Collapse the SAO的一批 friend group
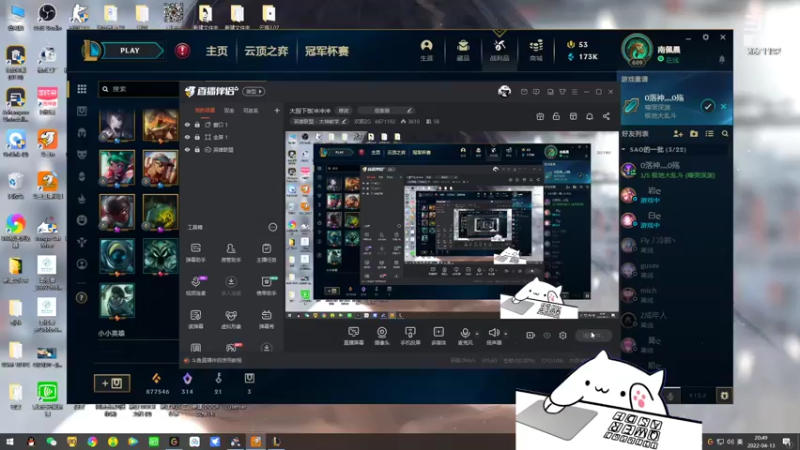 (623, 149)
